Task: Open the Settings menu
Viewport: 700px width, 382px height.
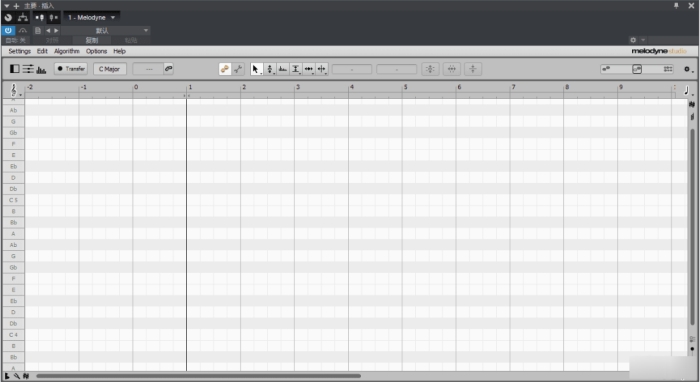Action: (x=20, y=51)
